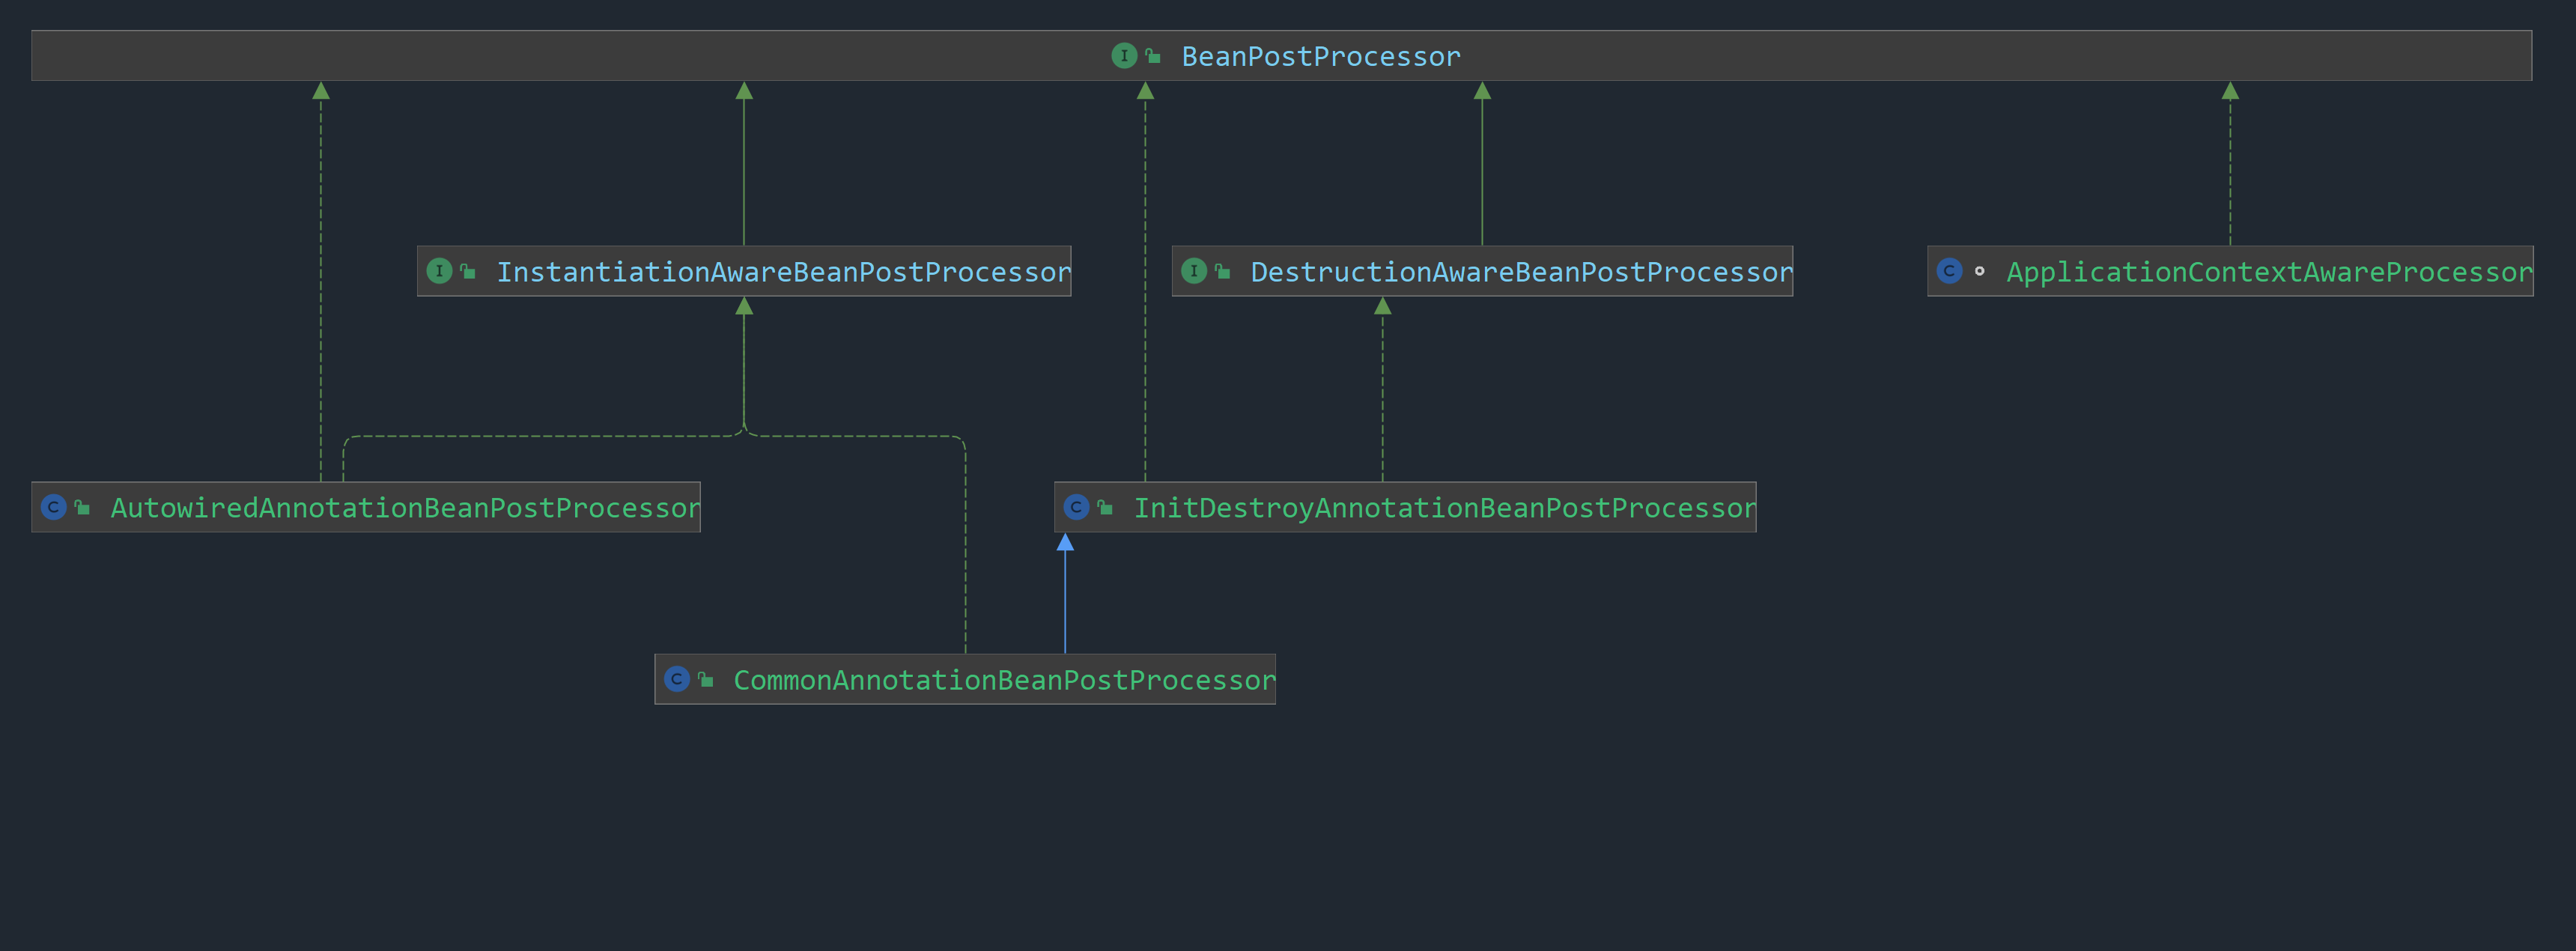Select the AutowiredAnnotationBeanPostProcessor node label
This screenshot has width=2576, height=951.
coord(404,508)
